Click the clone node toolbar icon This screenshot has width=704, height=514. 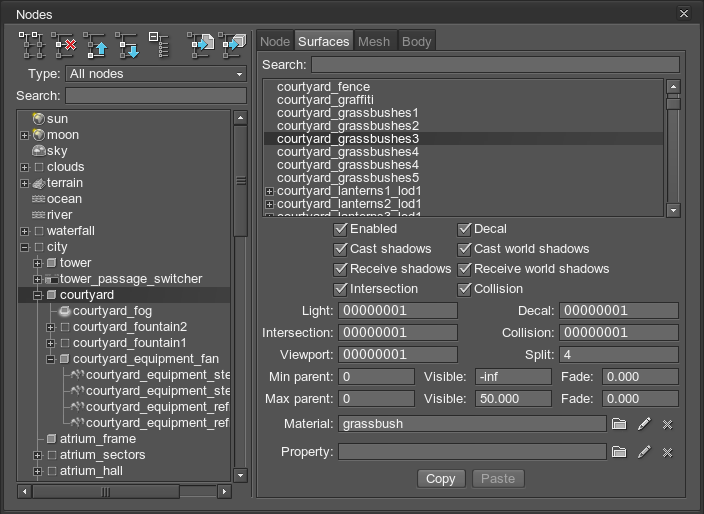click(x=32, y=45)
